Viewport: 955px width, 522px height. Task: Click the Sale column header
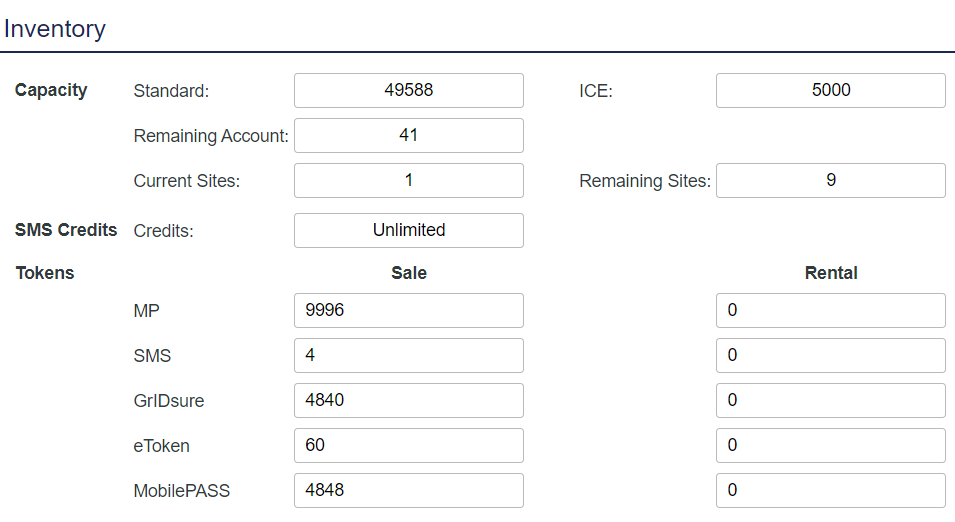pos(409,273)
